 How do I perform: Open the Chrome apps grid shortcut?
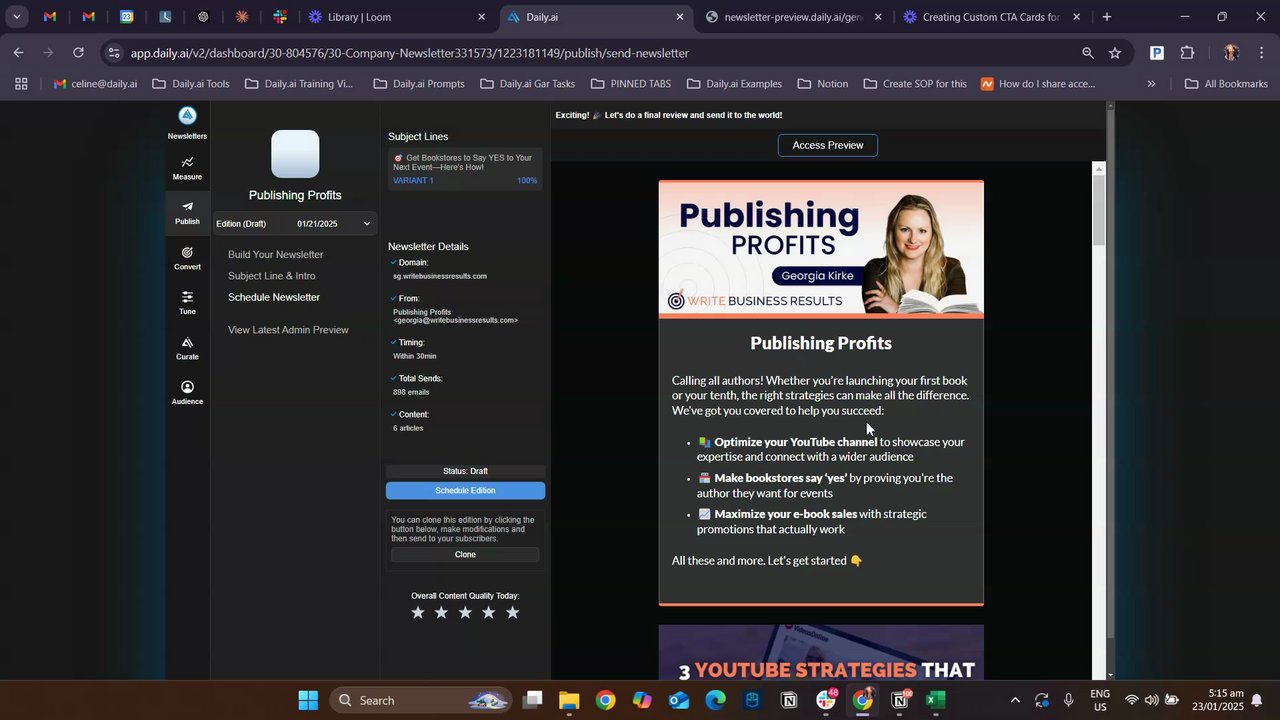pos(21,84)
